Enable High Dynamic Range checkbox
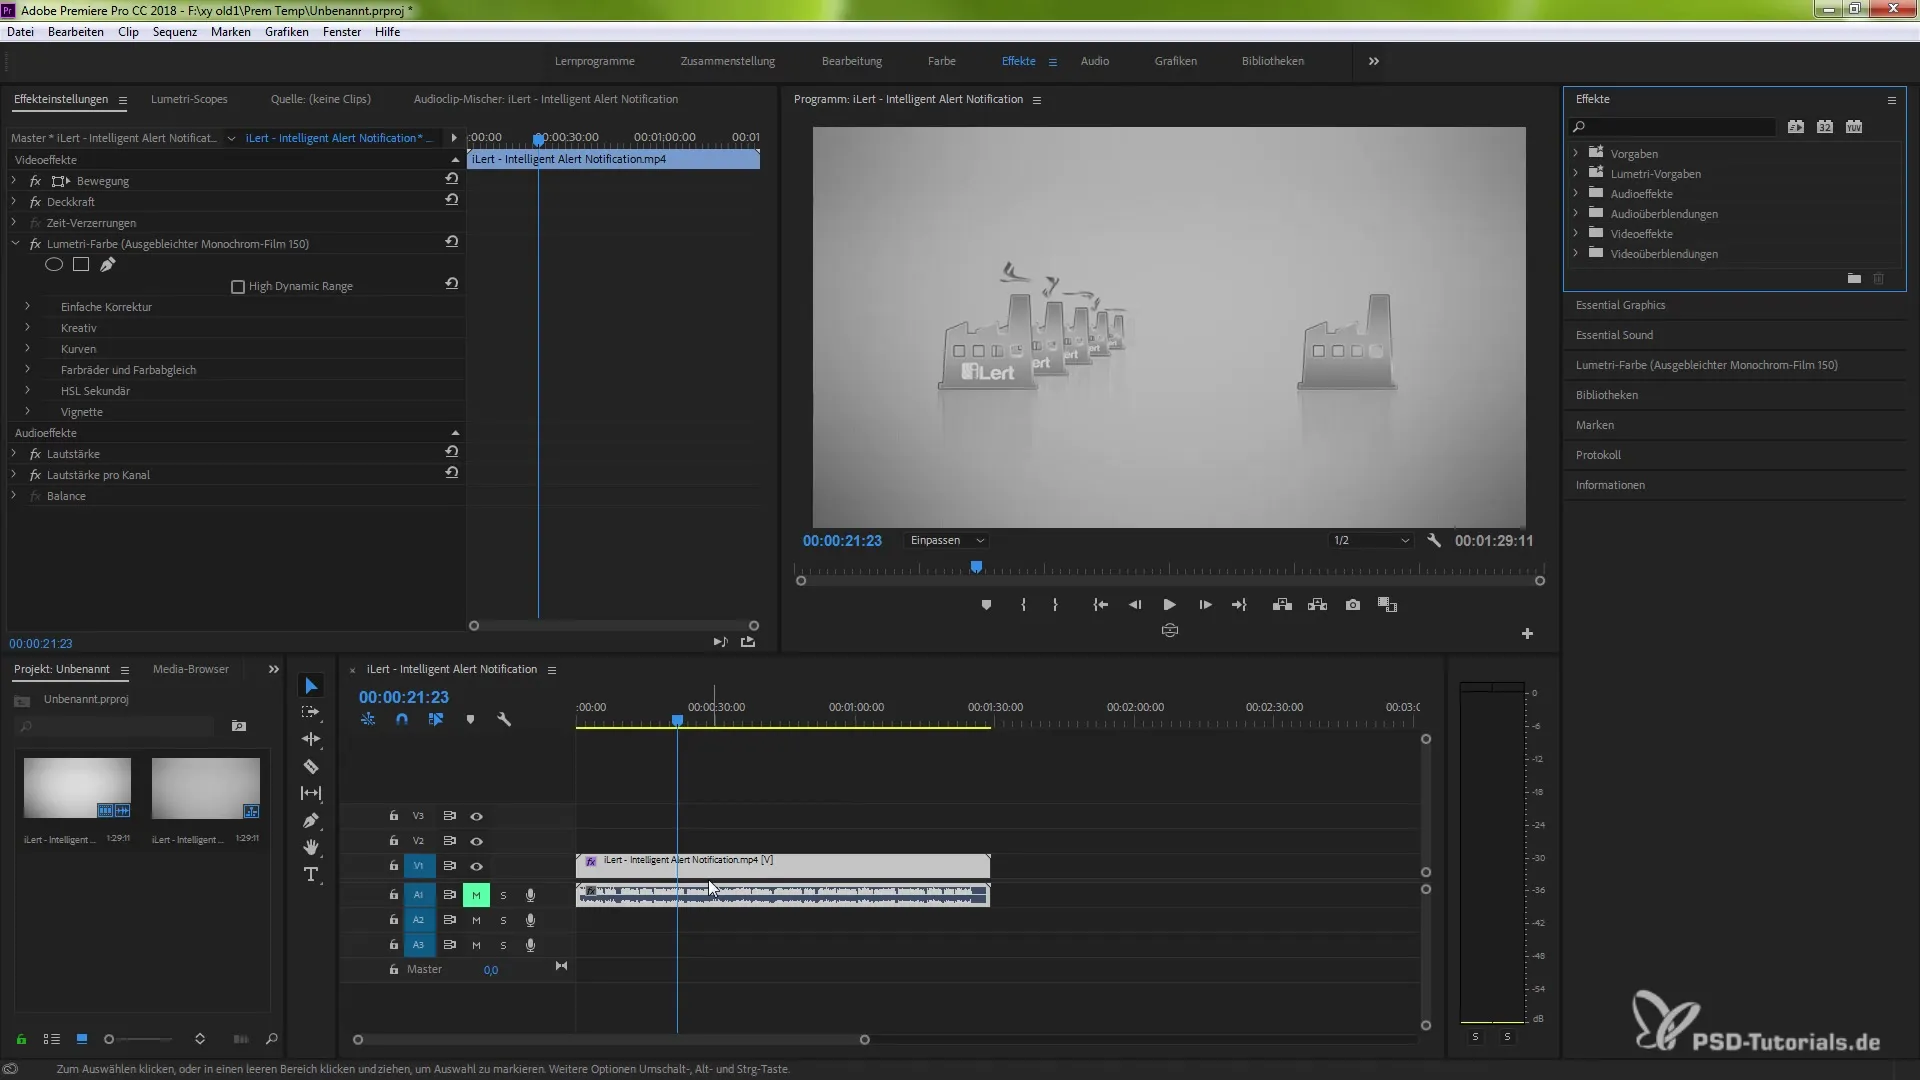 point(238,287)
